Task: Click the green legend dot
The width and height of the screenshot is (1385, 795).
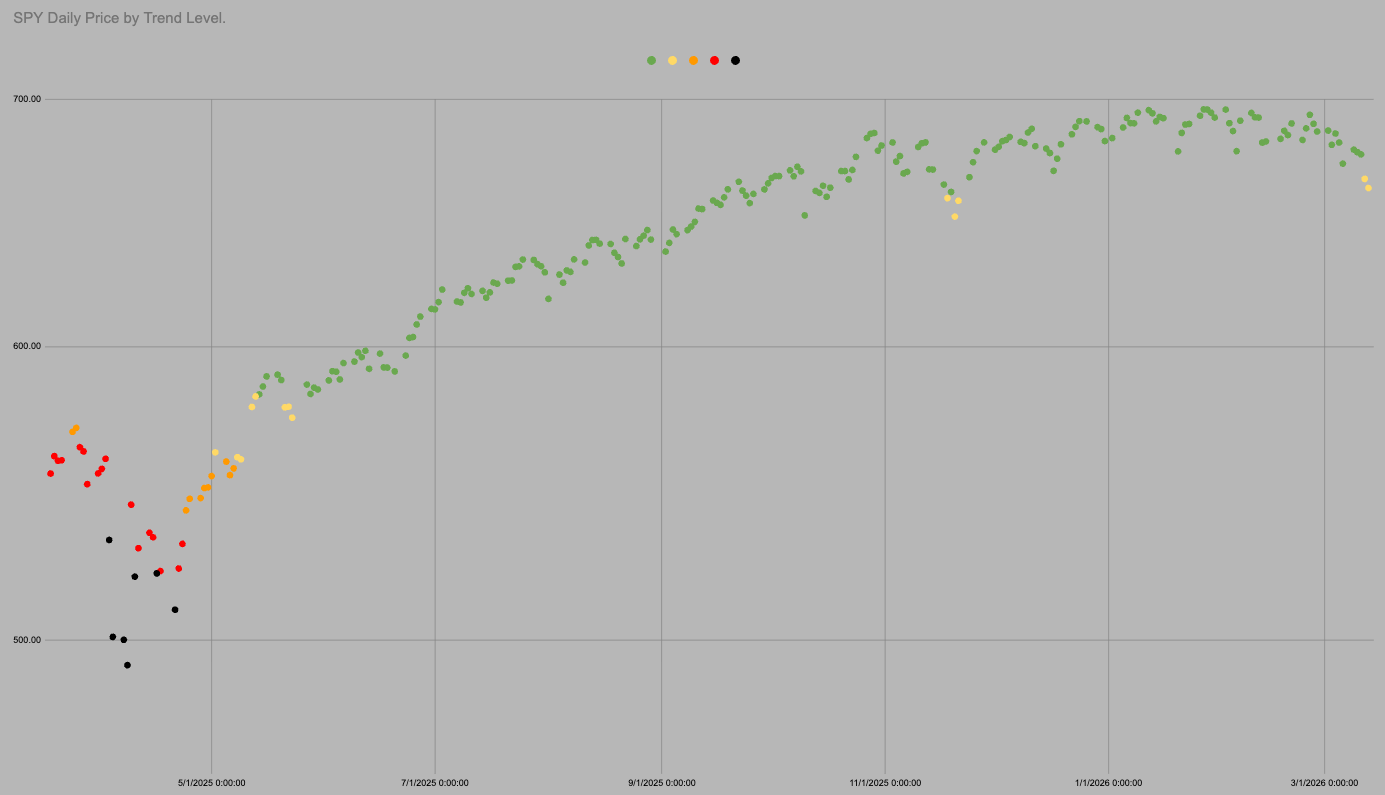Action: click(x=651, y=60)
